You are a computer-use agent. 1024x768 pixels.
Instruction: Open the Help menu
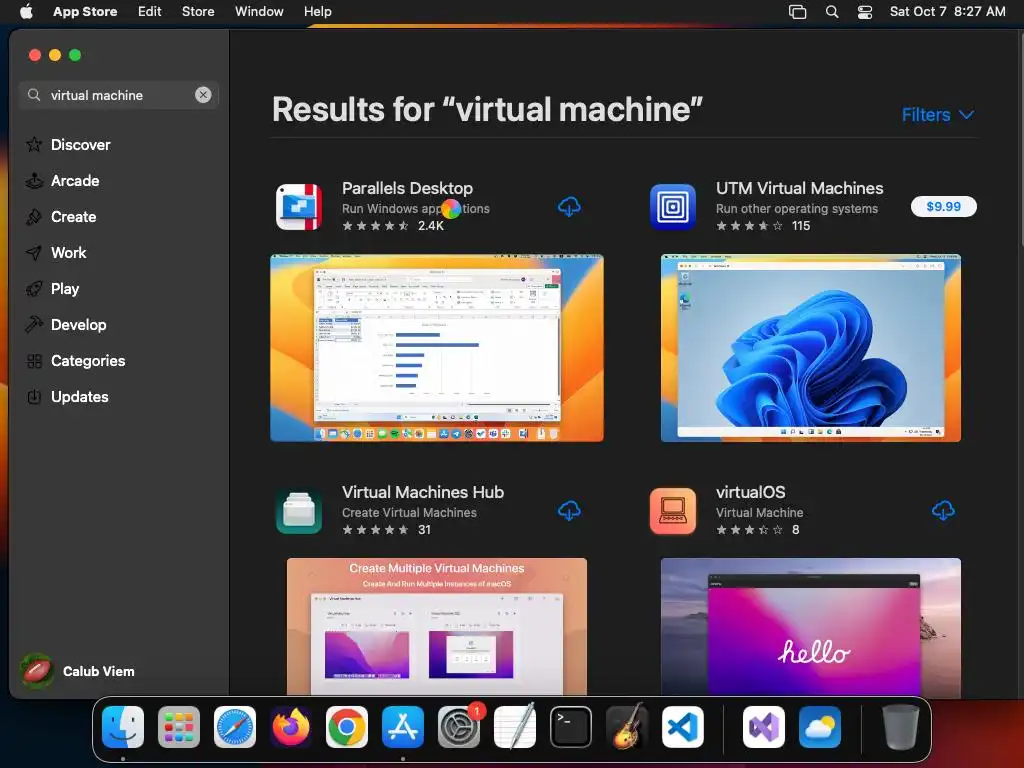point(317,11)
